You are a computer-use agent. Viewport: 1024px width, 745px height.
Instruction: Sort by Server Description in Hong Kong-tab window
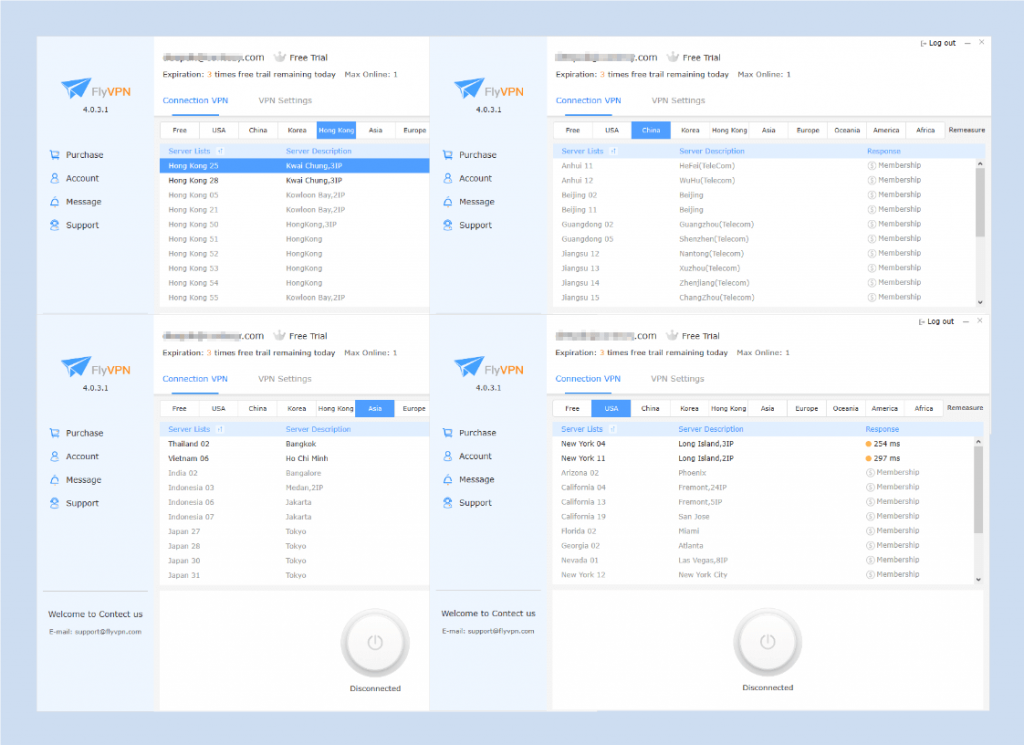(x=319, y=151)
